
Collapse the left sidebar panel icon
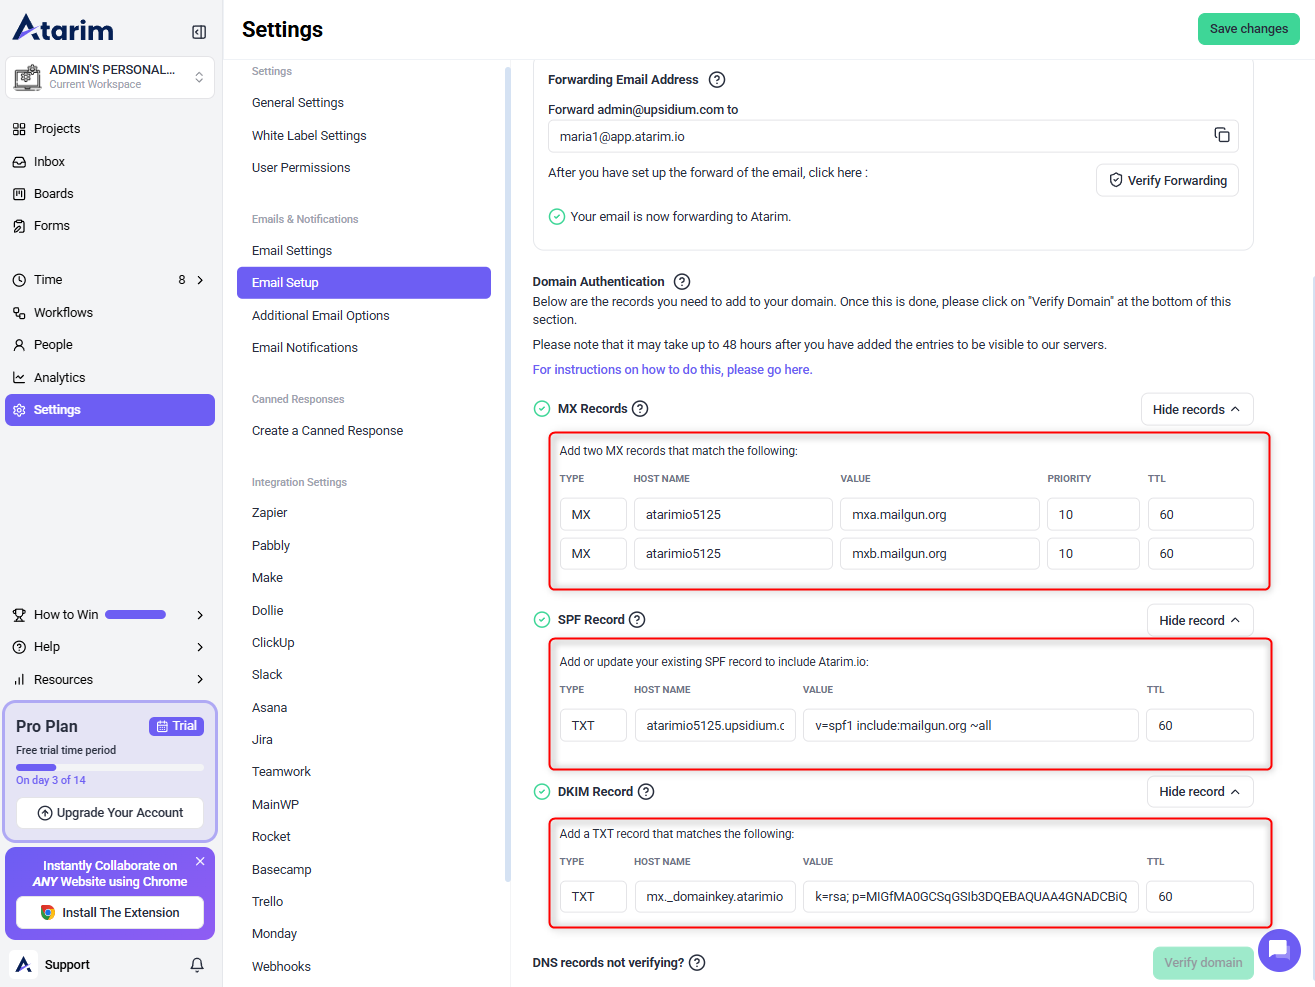pos(199,32)
